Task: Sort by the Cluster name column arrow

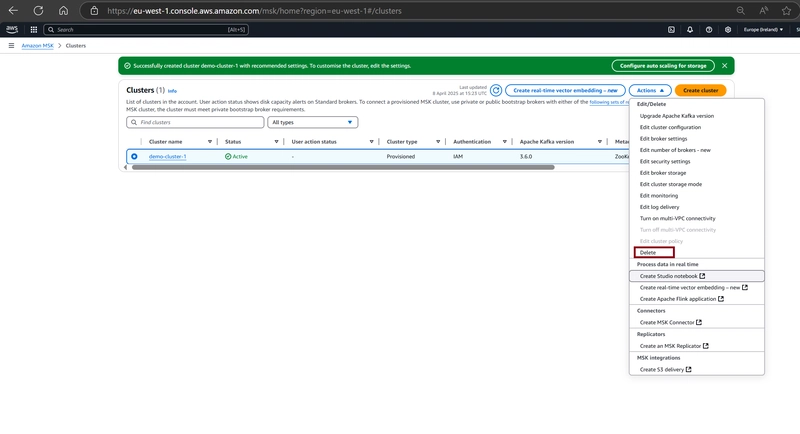Action: pos(210,142)
